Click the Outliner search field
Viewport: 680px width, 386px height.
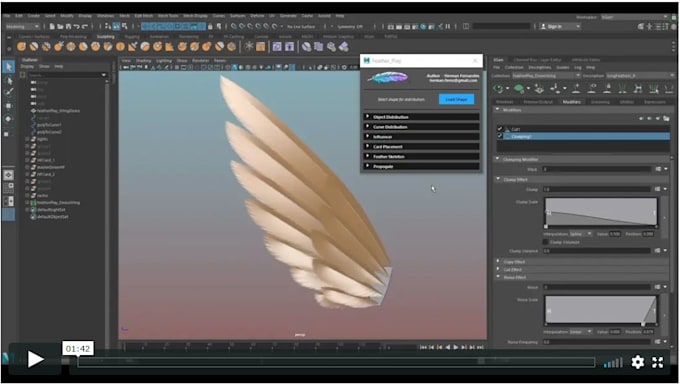67,75
